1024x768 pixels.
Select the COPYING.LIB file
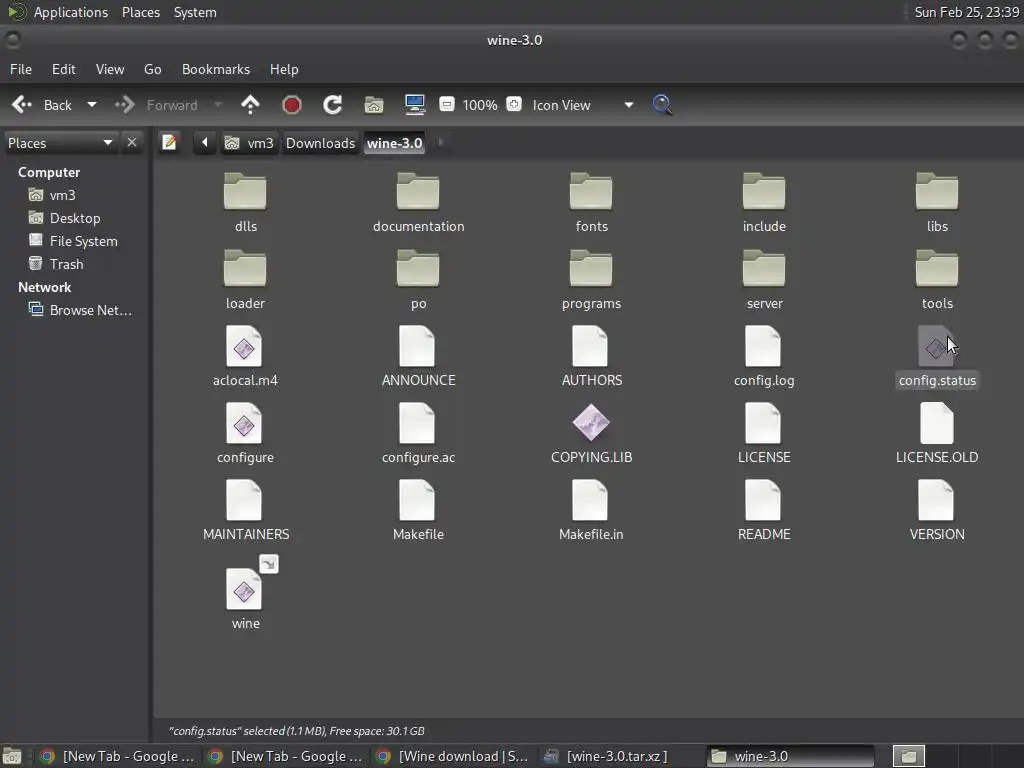591,434
